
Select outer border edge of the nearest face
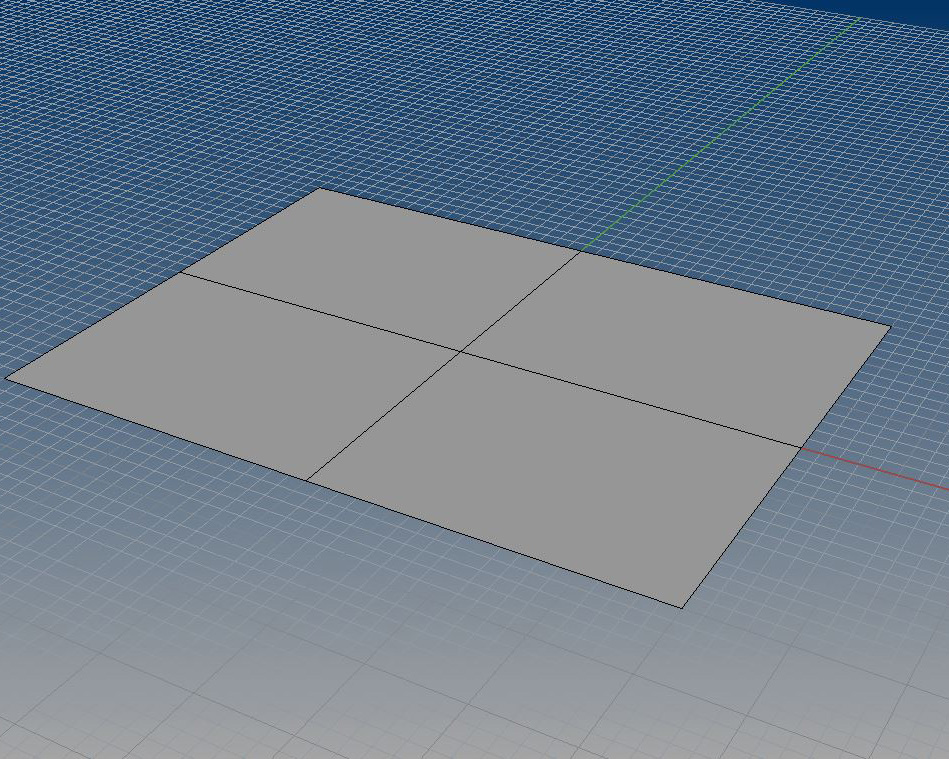coord(495,543)
